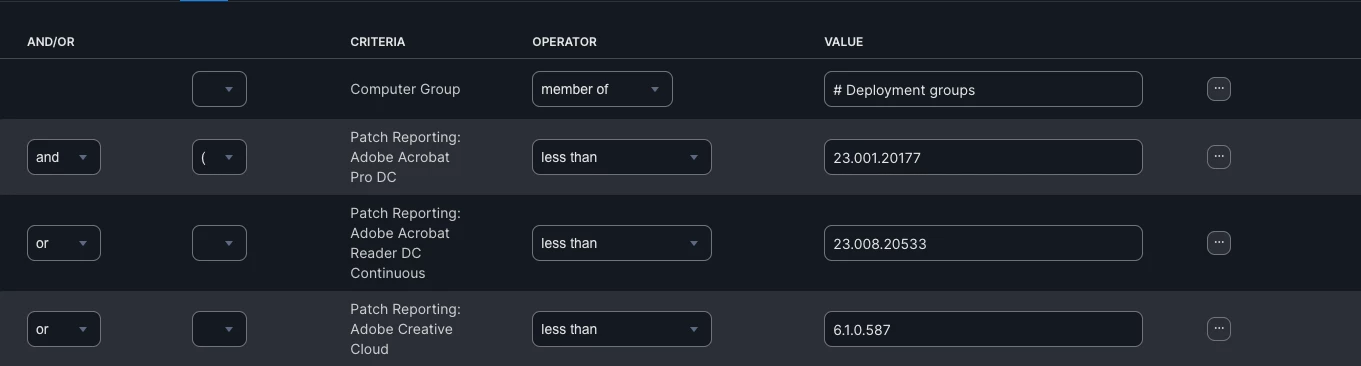Viewport: 1361px width, 366px height.
Task: Change 'or' operator on Acrobat Reader row
Action: coord(63,243)
